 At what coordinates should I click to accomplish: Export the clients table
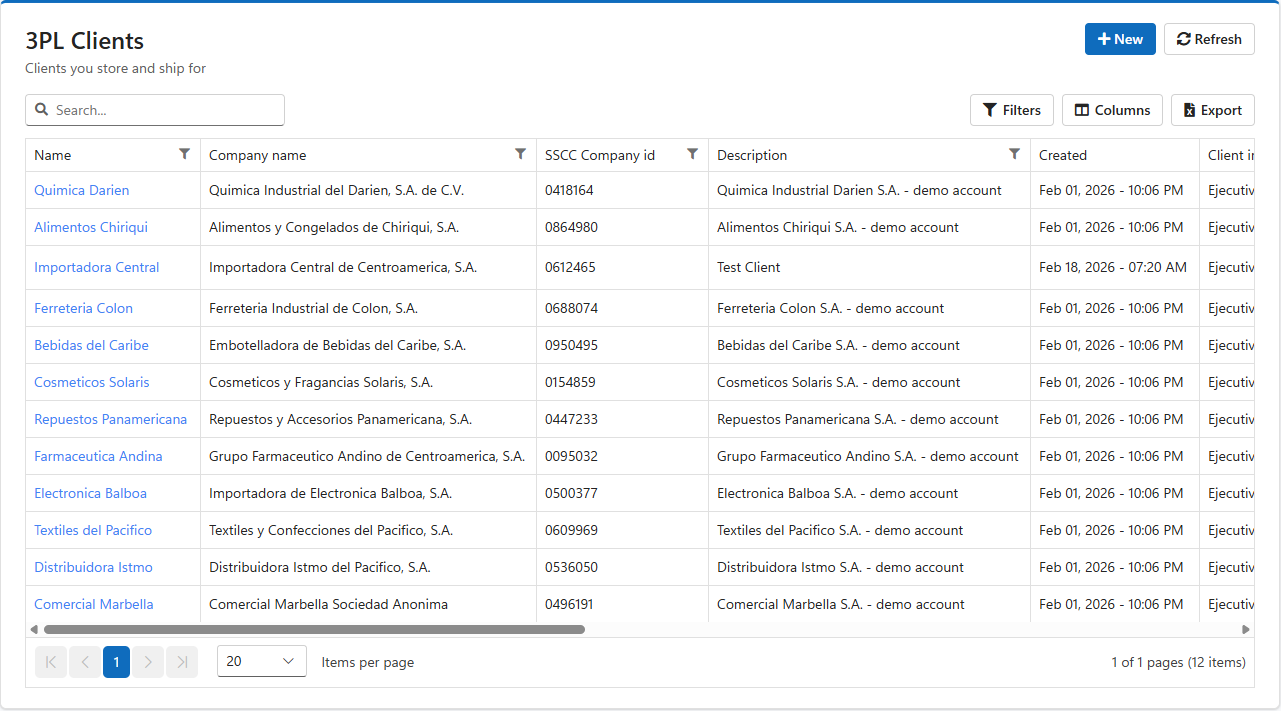click(1213, 110)
